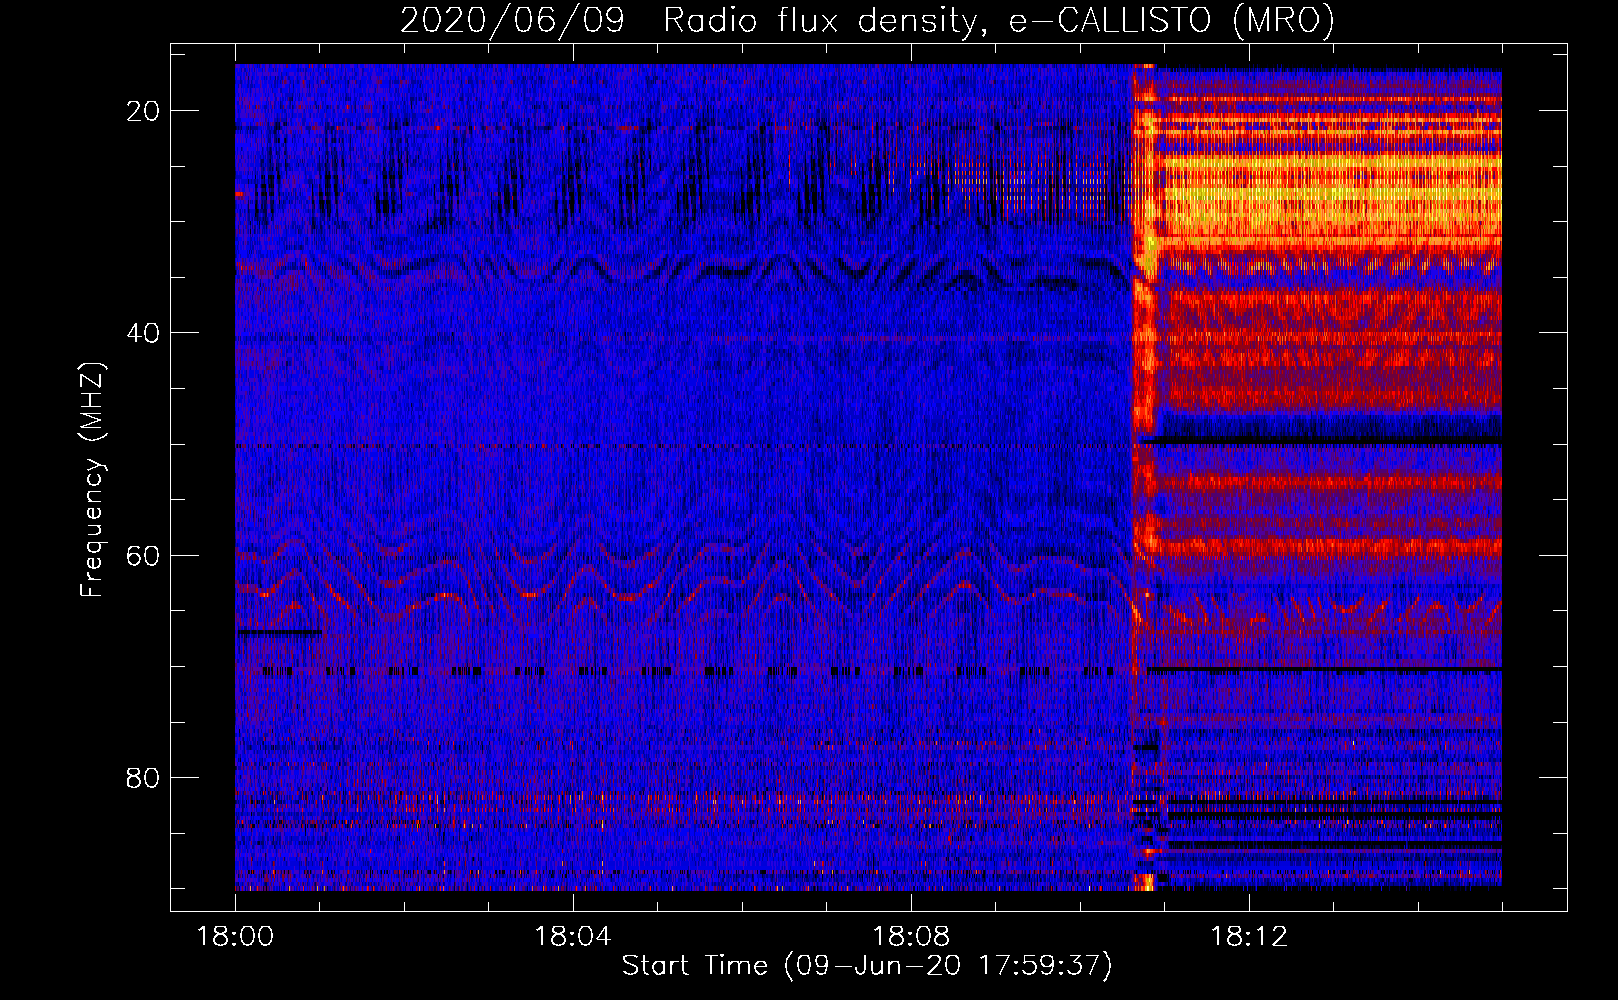Click the 40 frequency tick label
Image resolution: width=1618 pixels, height=1000 pixels.
click(x=144, y=333)
